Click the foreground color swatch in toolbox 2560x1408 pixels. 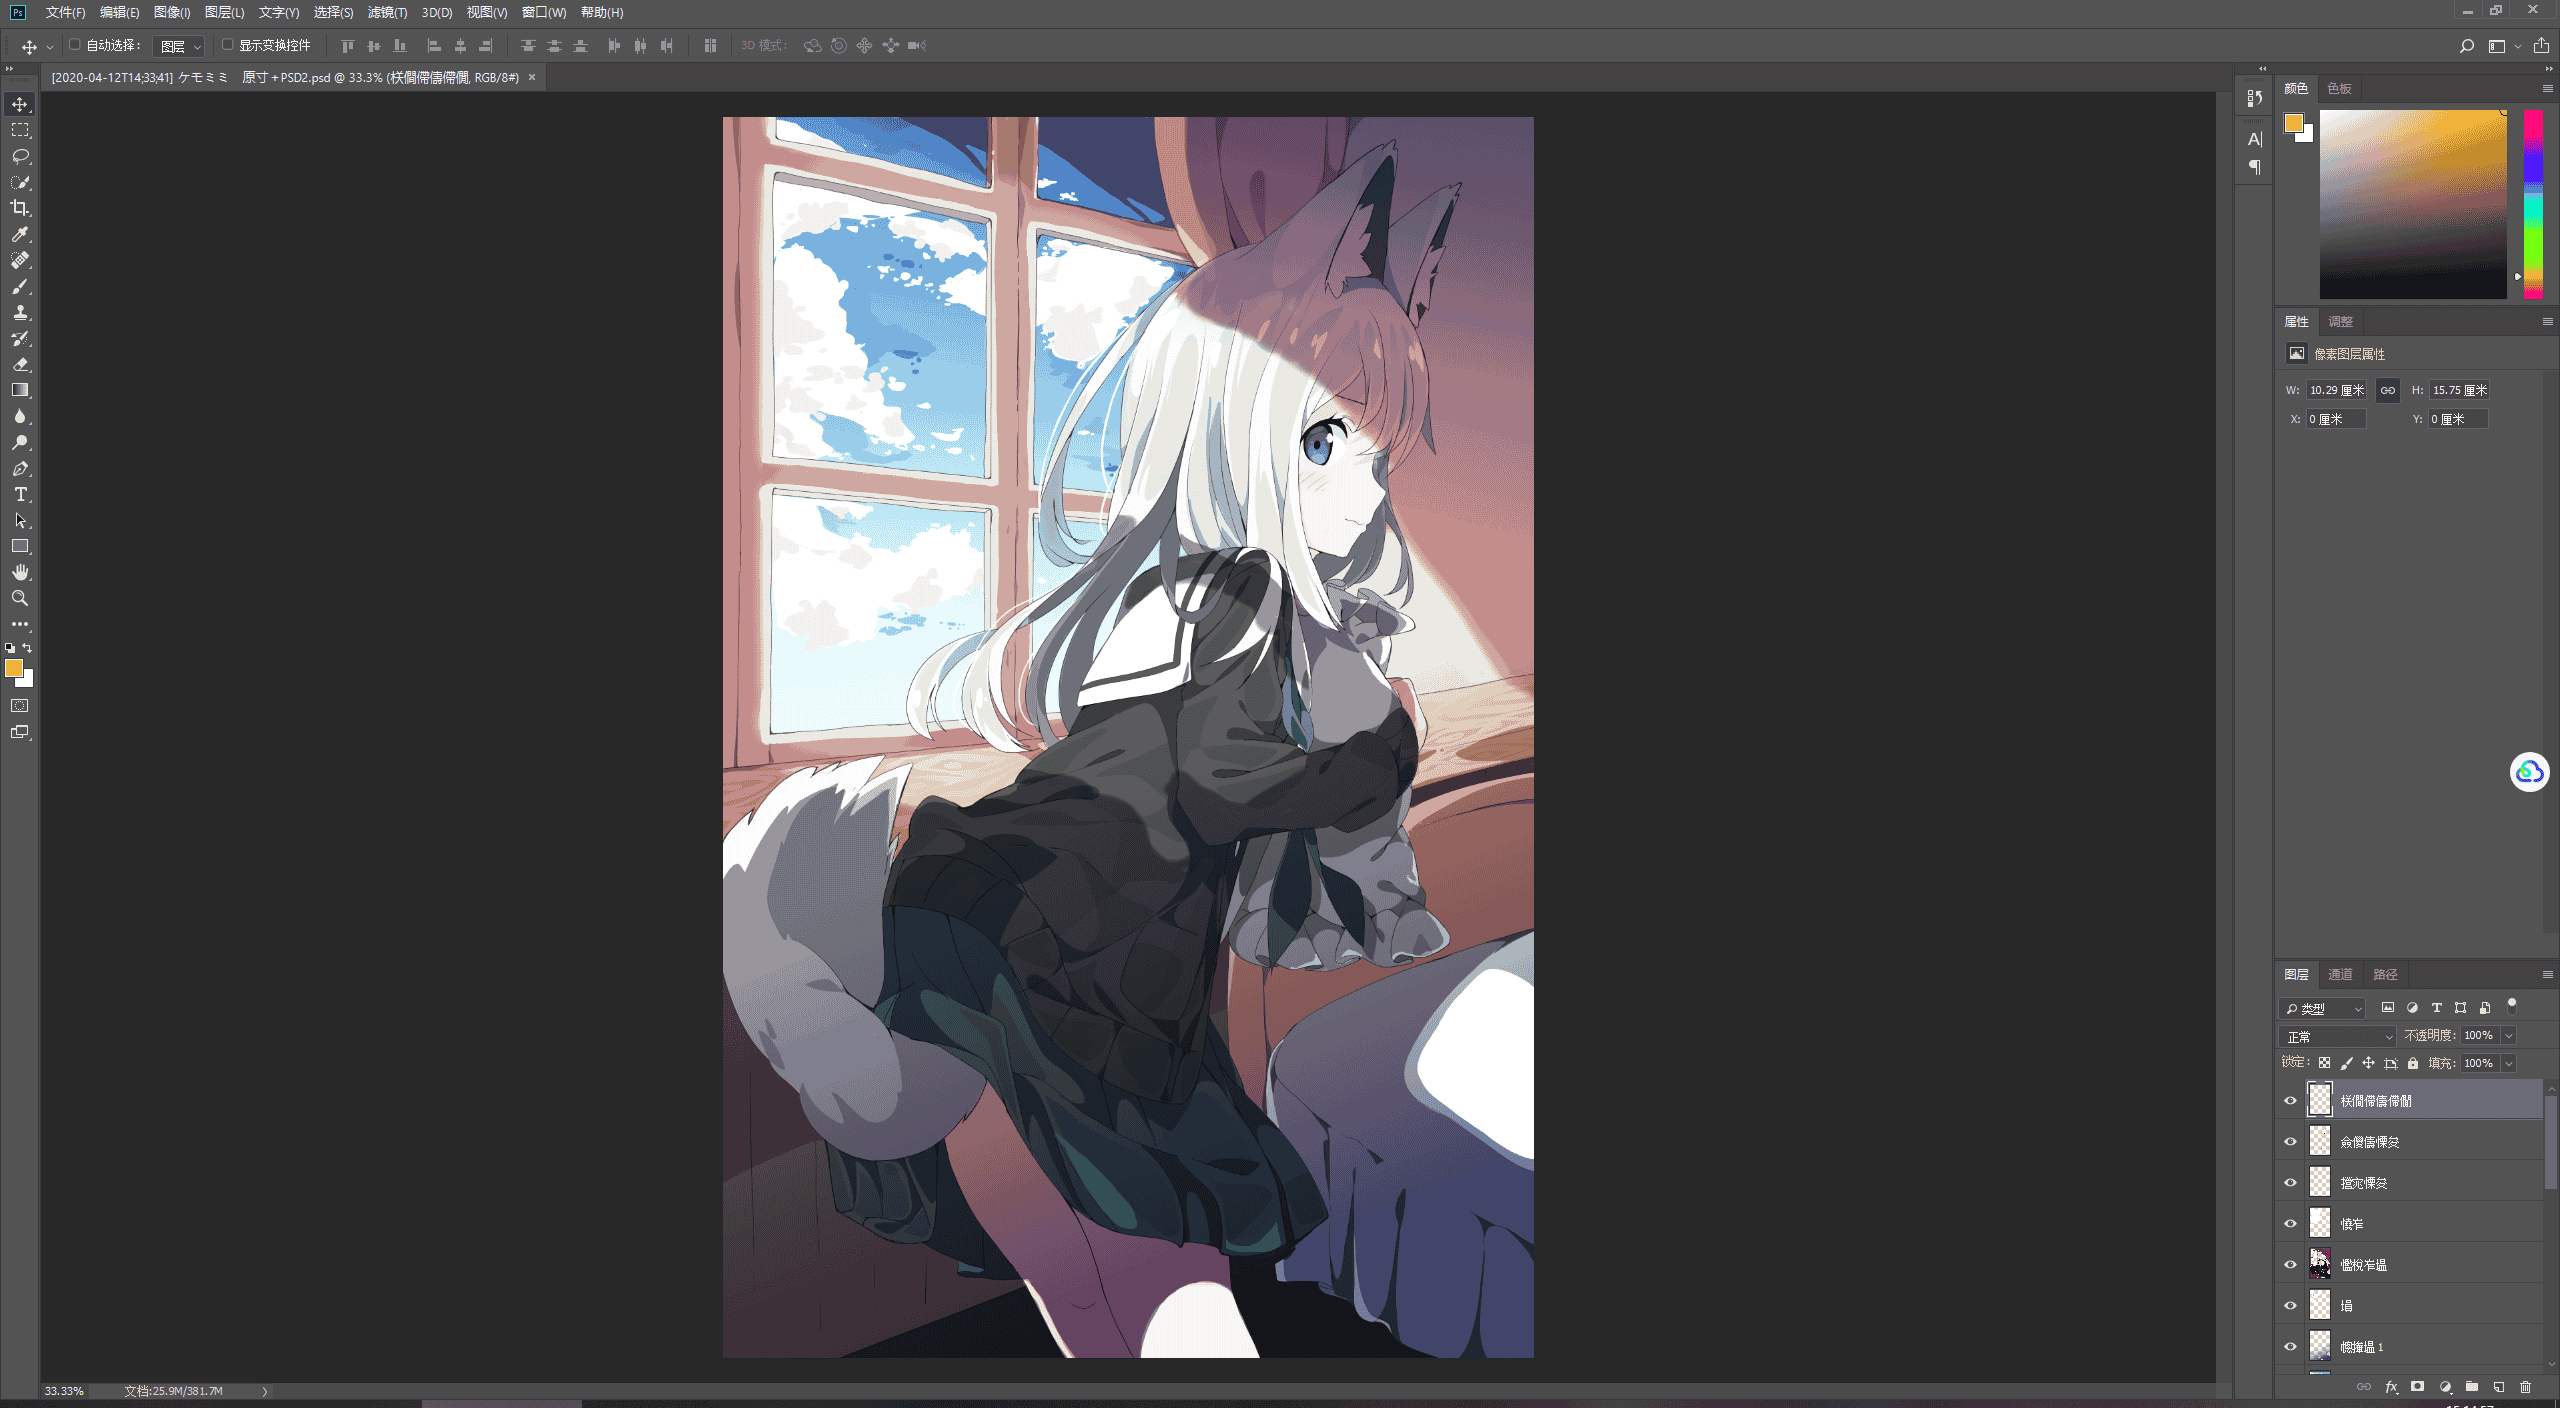pos(14,668)
